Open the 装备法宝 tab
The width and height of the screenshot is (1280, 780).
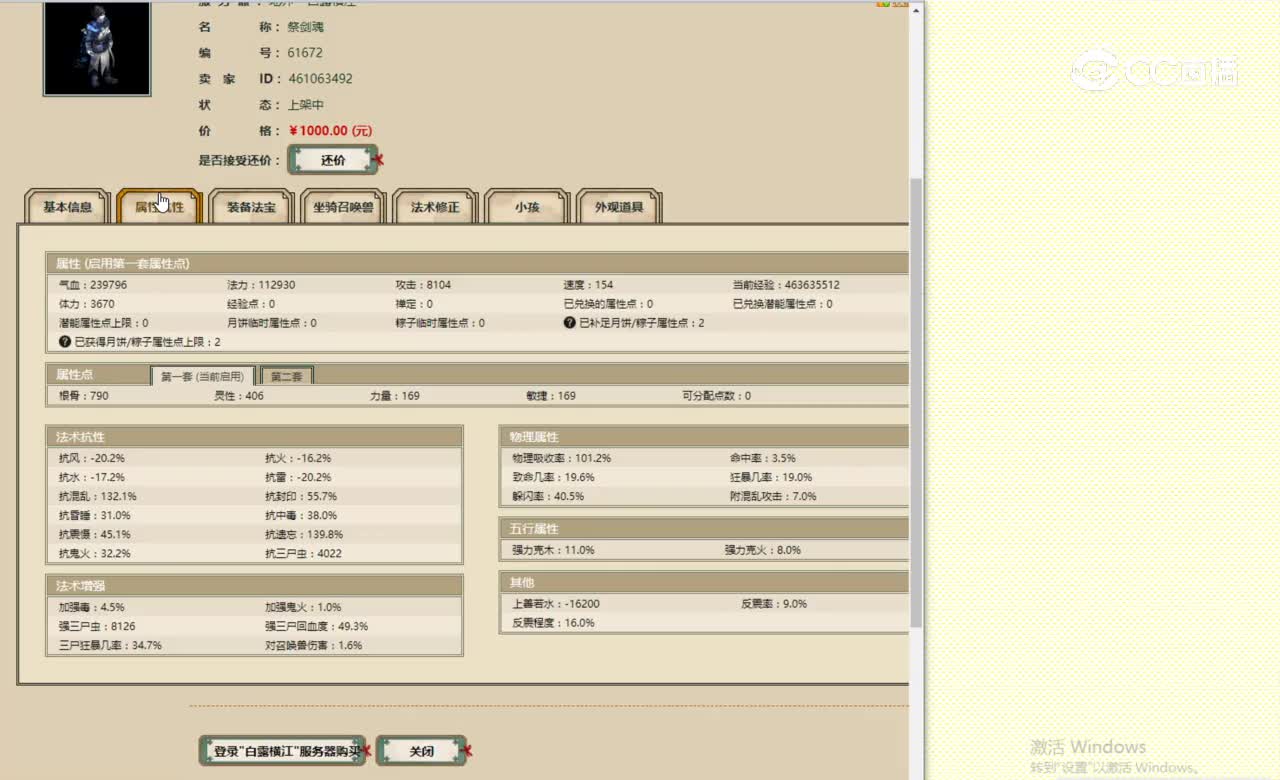click(251, 207)
